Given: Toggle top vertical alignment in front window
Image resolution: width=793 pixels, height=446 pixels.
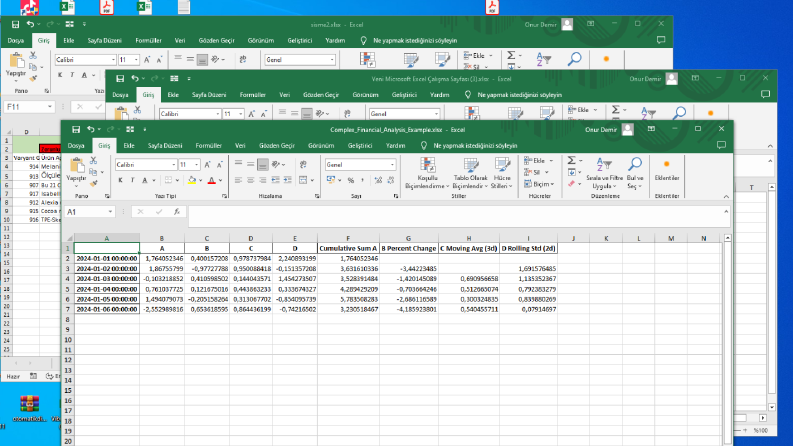Looking at the screenshot, I should click(238, 164).
